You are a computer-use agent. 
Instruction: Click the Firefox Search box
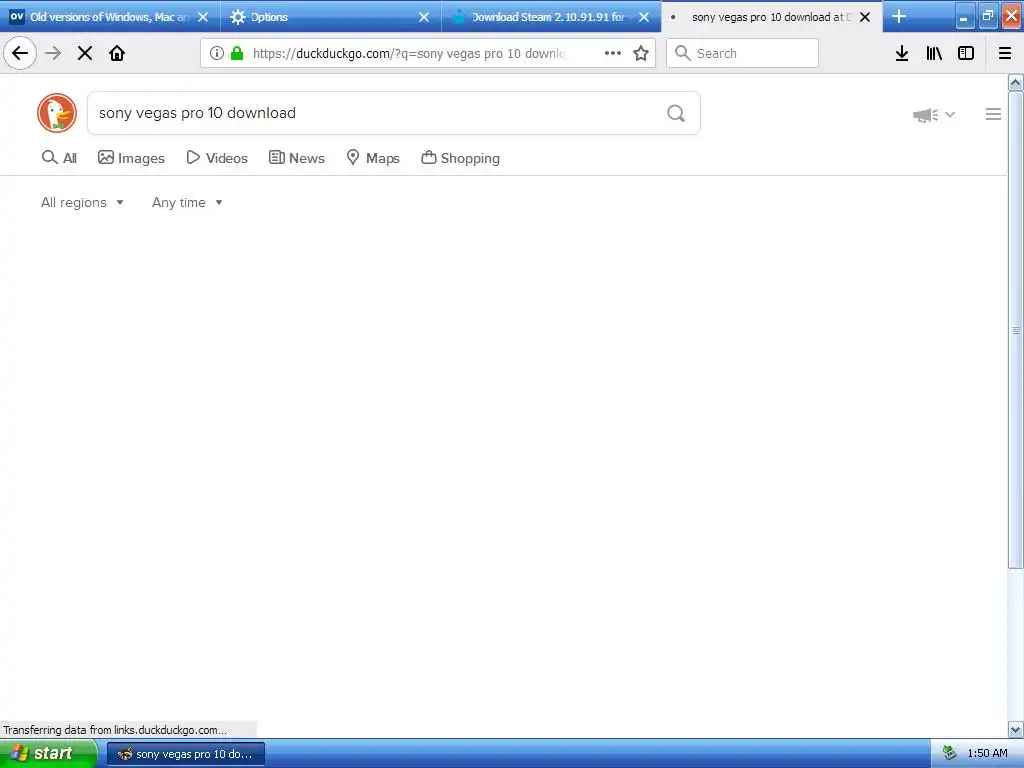[x=743, y=53]
